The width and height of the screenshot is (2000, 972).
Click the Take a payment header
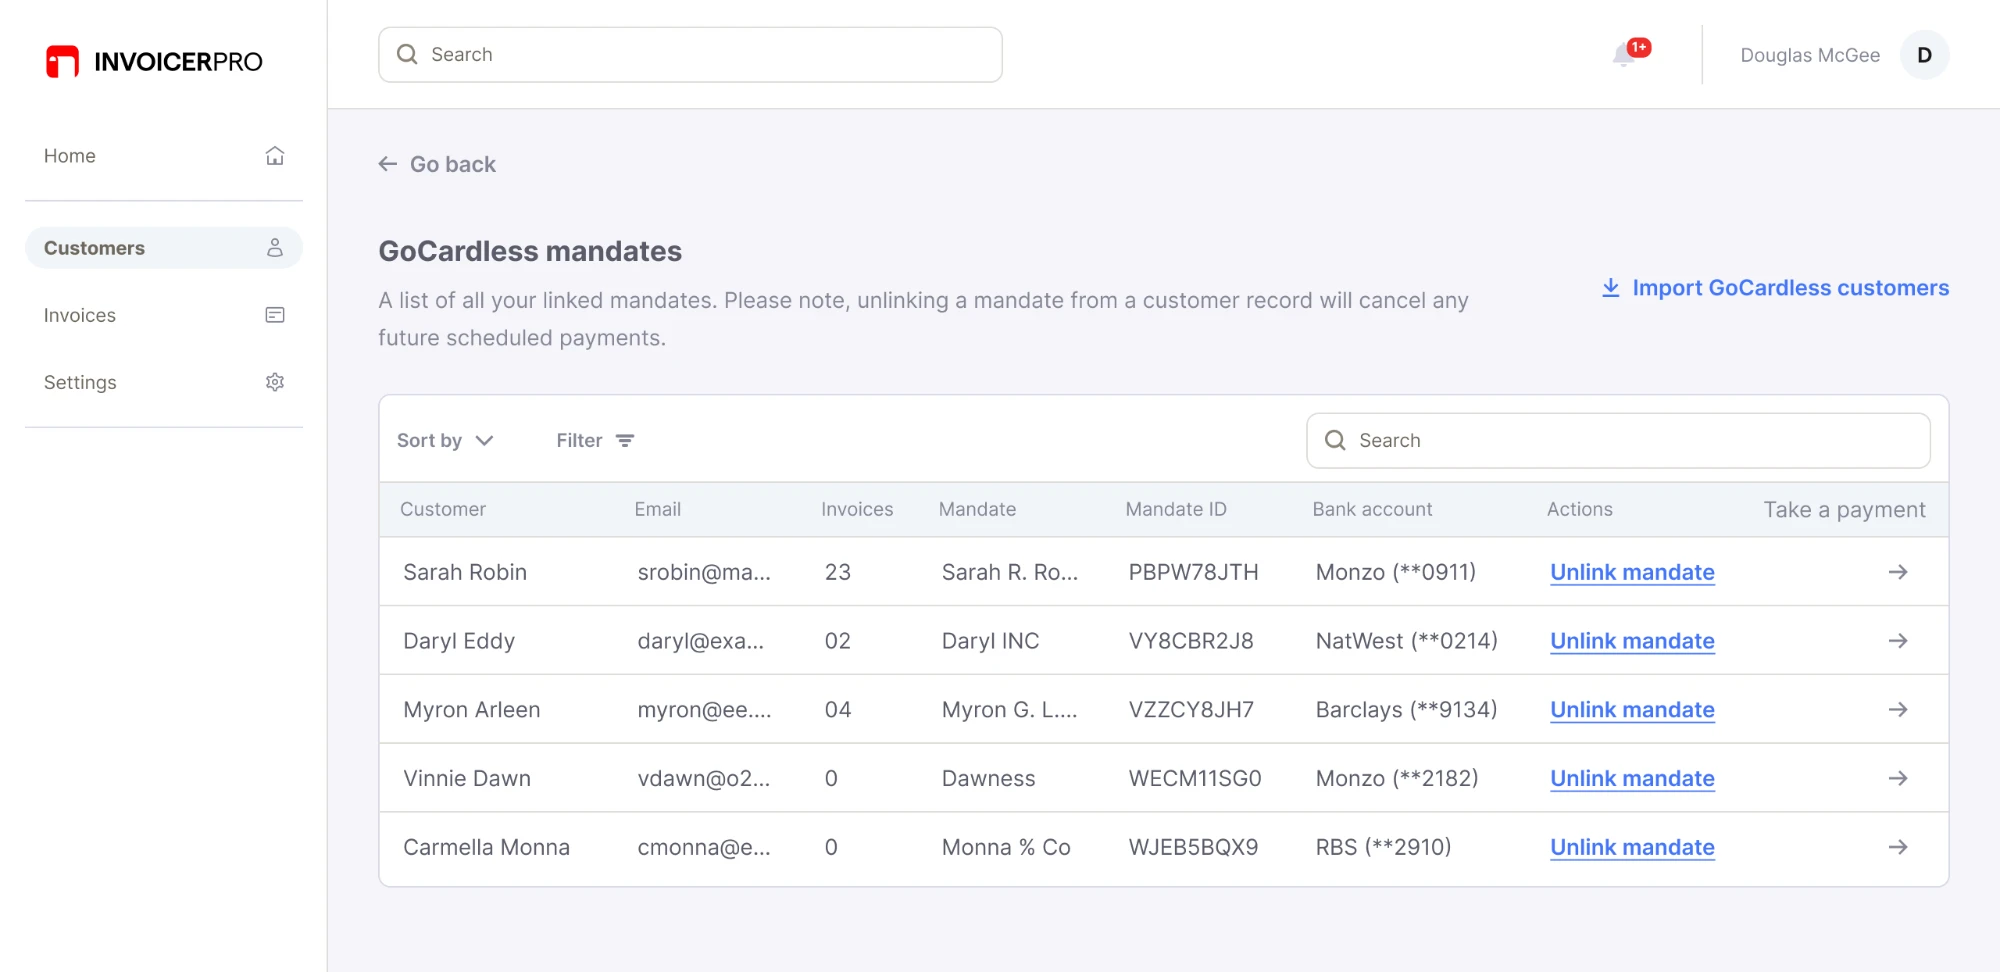click(1844, 510)
